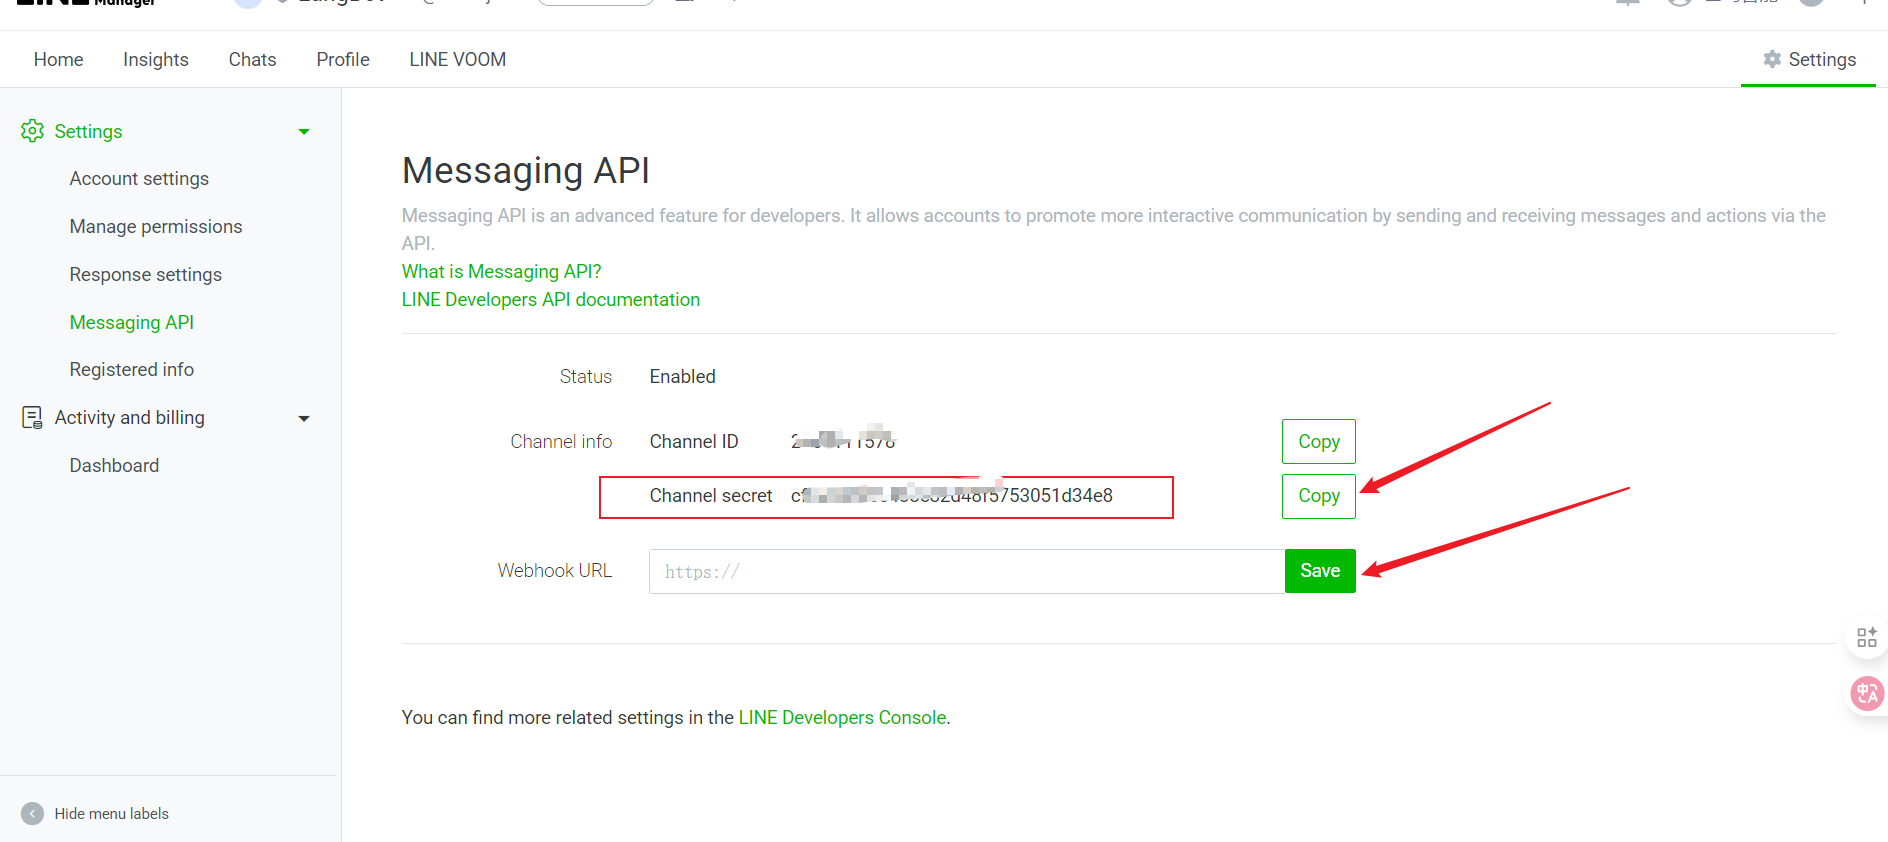Viewport: 1888px width, 842px height.
Task: Click the sidebar Settings label
Action: (88, 131)
